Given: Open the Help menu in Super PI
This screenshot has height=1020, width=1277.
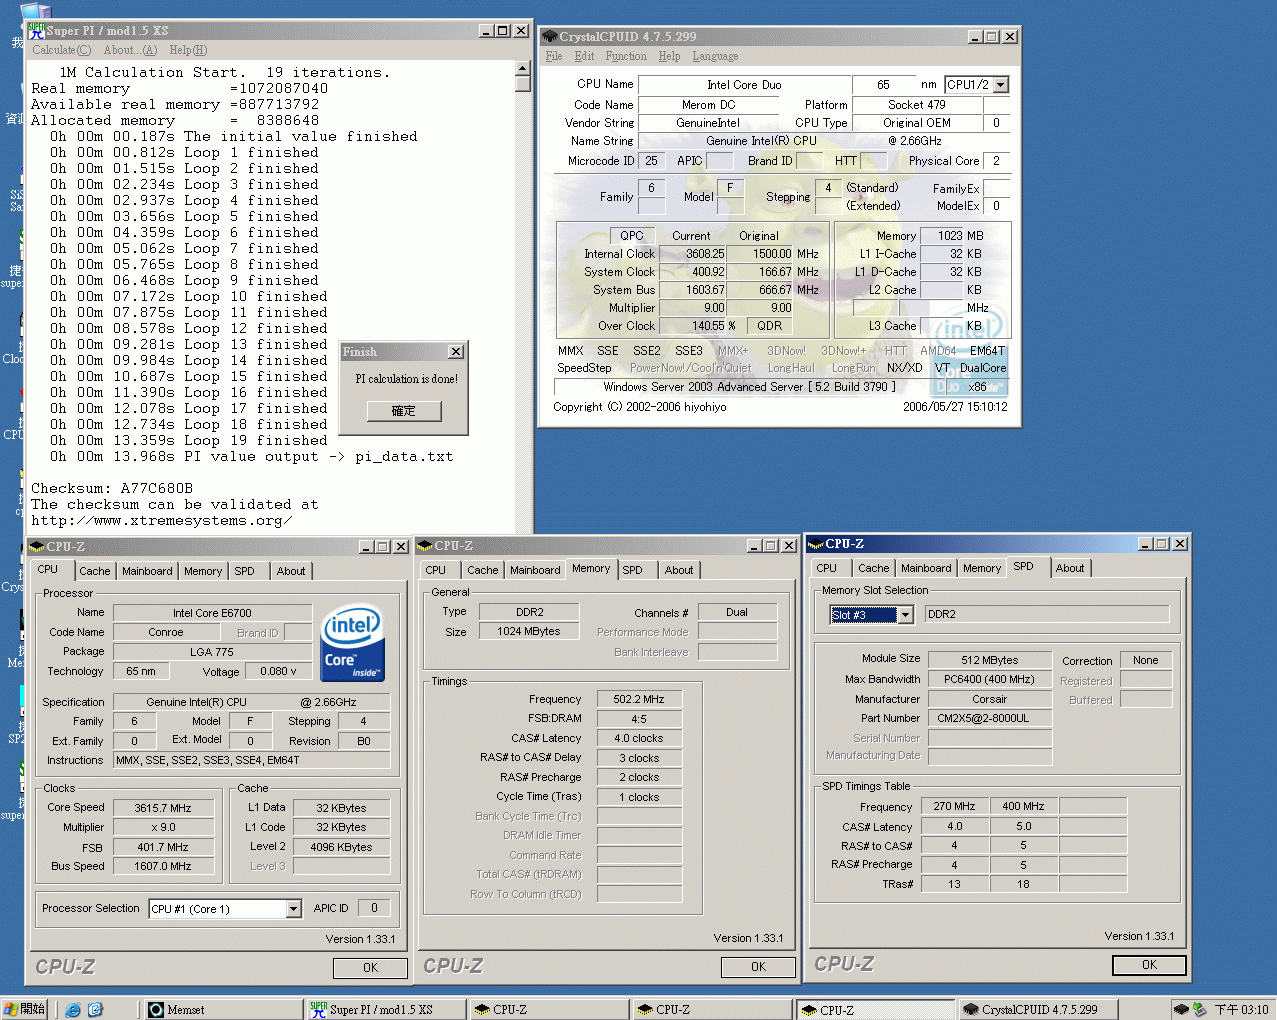Looking at the screenshot, I should point(188,50).
